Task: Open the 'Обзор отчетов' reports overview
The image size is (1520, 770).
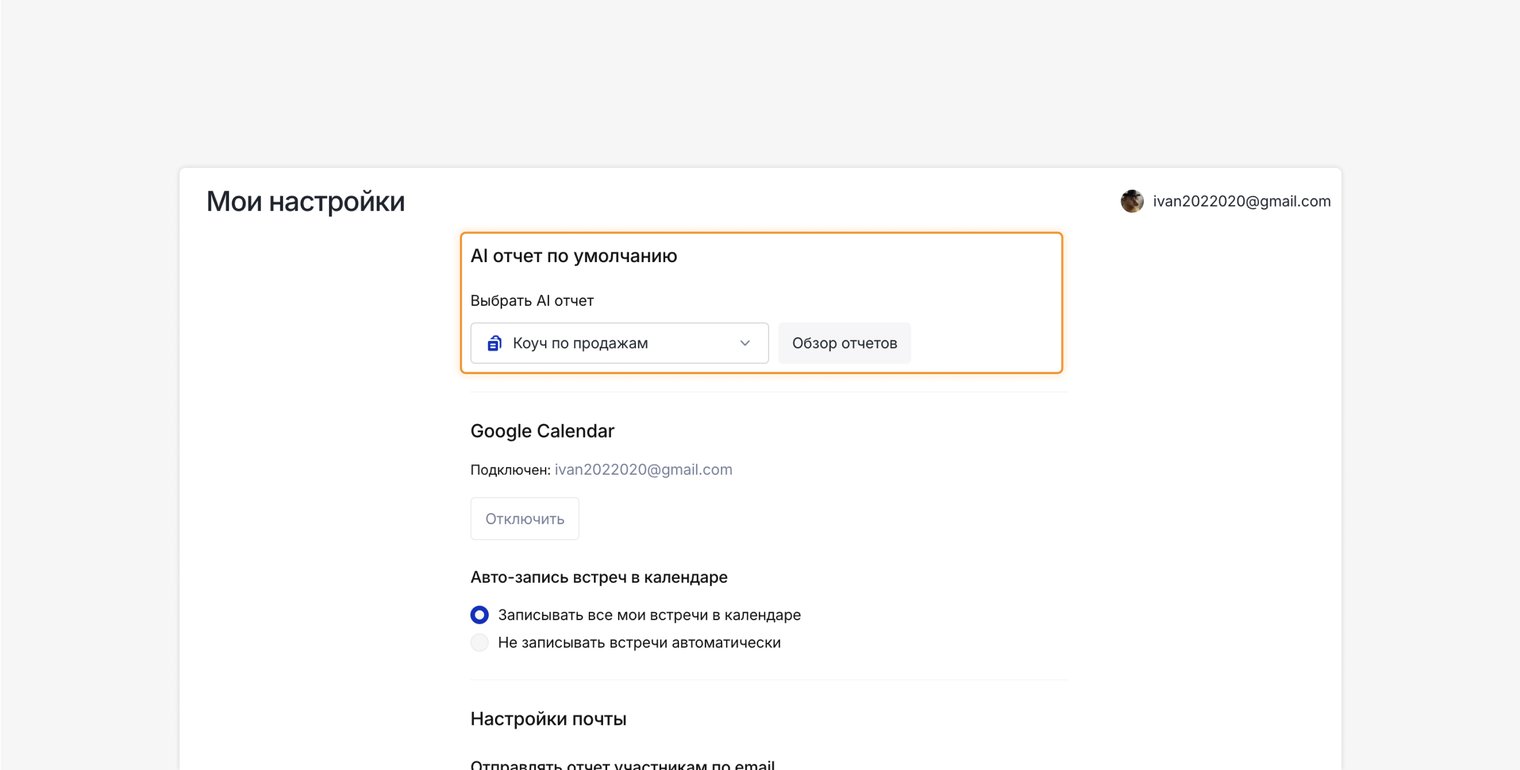Action: click(x=844, y=343)
